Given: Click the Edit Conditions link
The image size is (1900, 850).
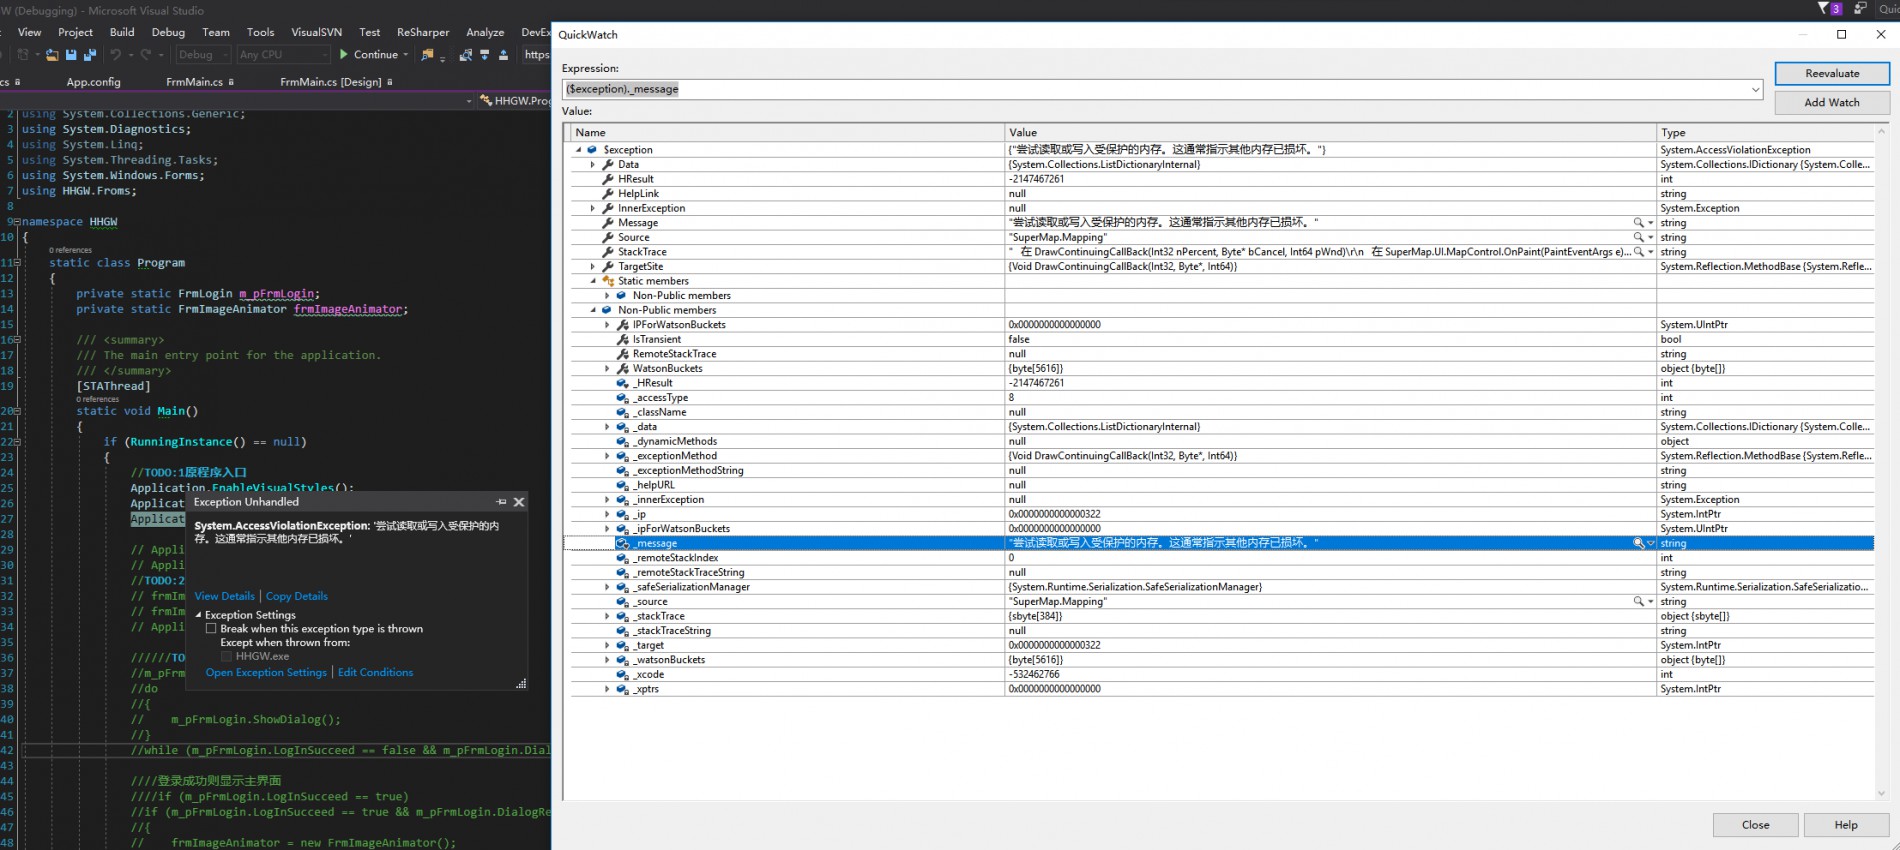Looking at the screenshot, I should click(x=375, y=672).
